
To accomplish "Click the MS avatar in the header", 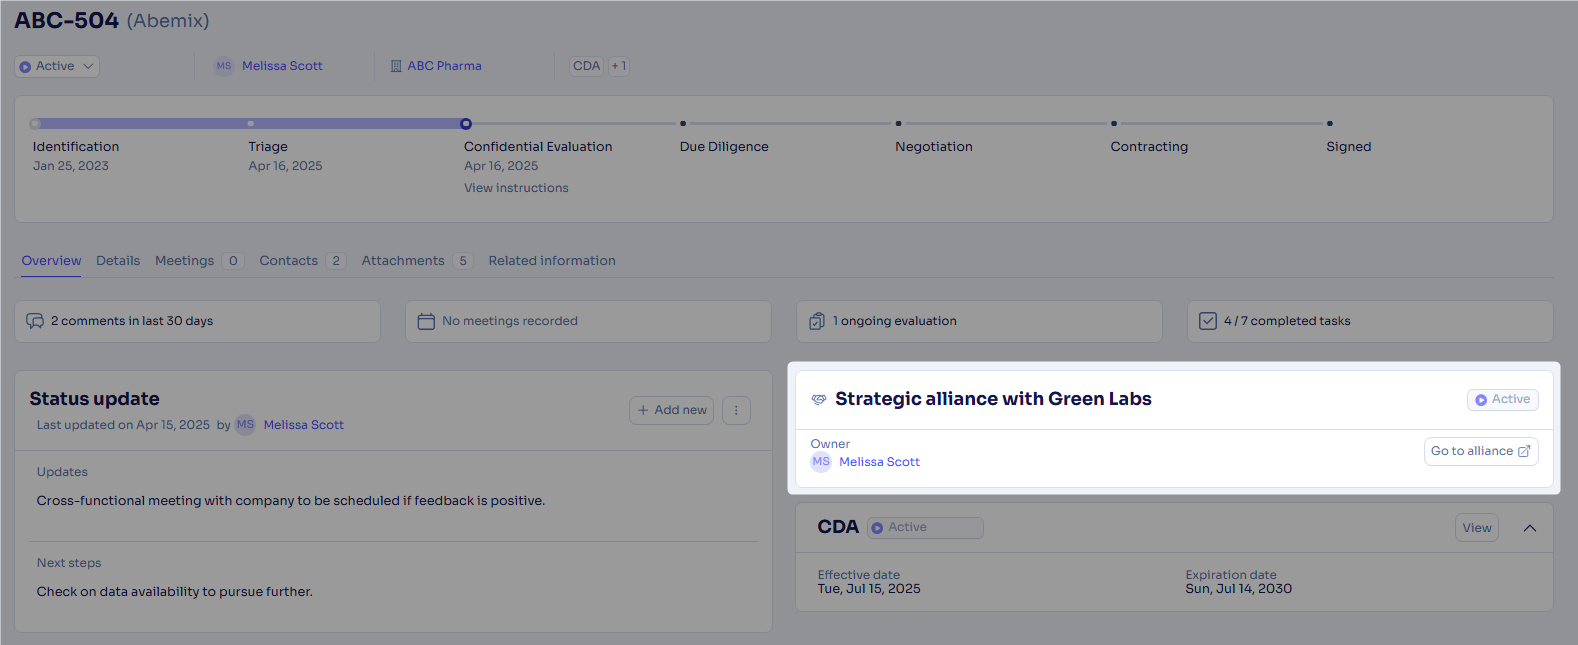I will point(224,66).
